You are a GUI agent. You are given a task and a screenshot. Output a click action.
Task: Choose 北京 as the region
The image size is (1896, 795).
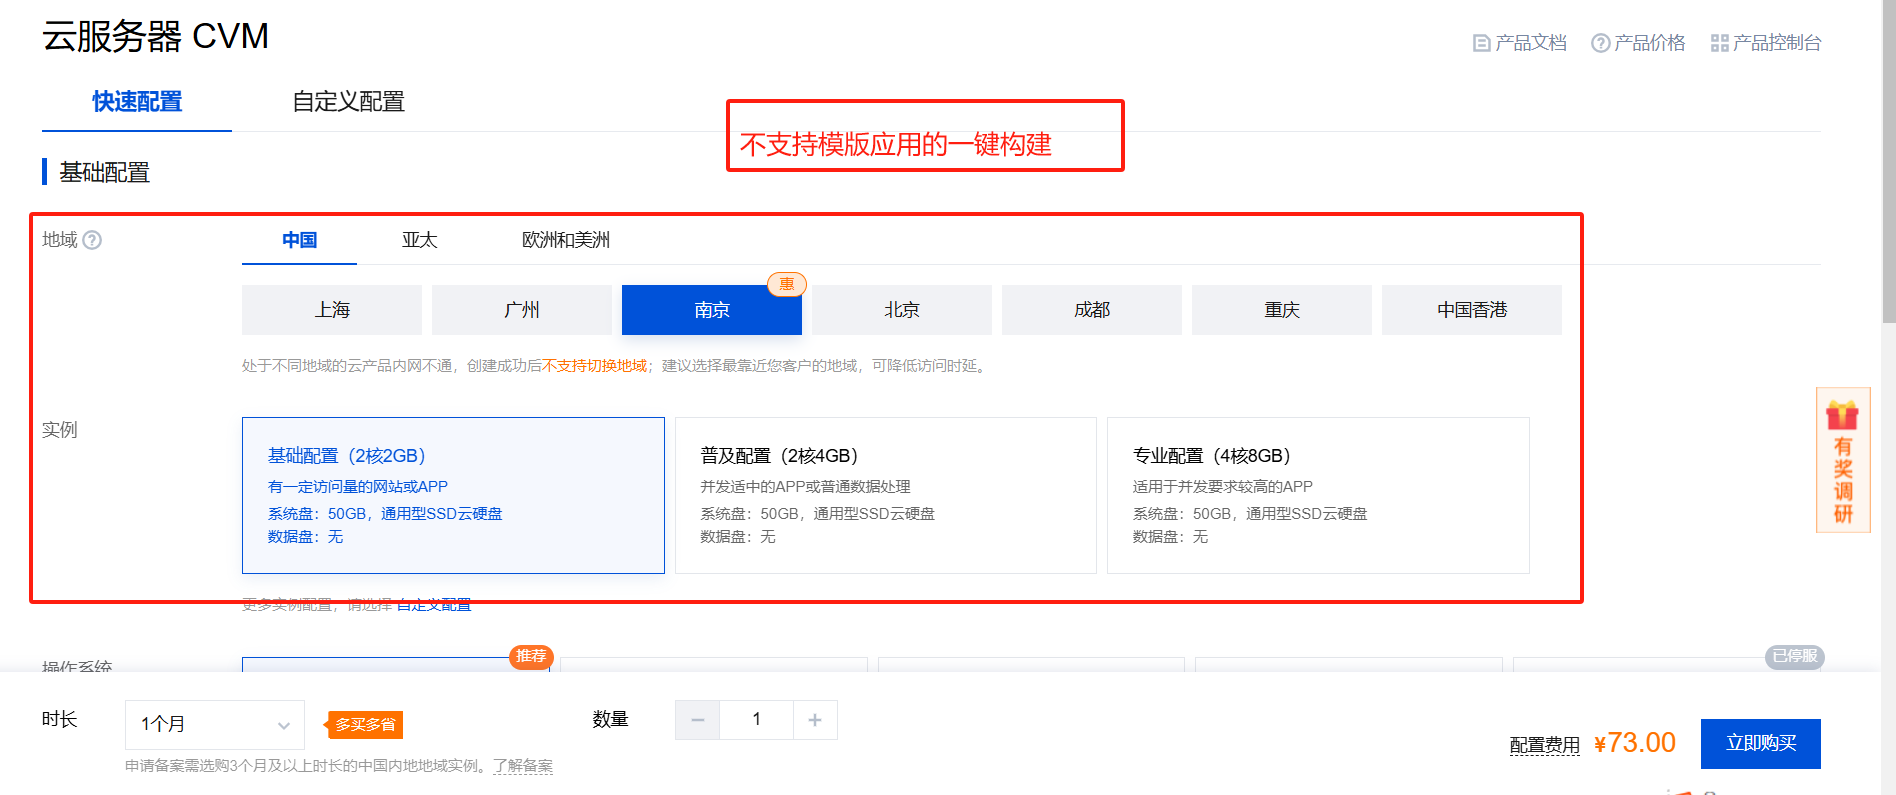tap(902, 310)
